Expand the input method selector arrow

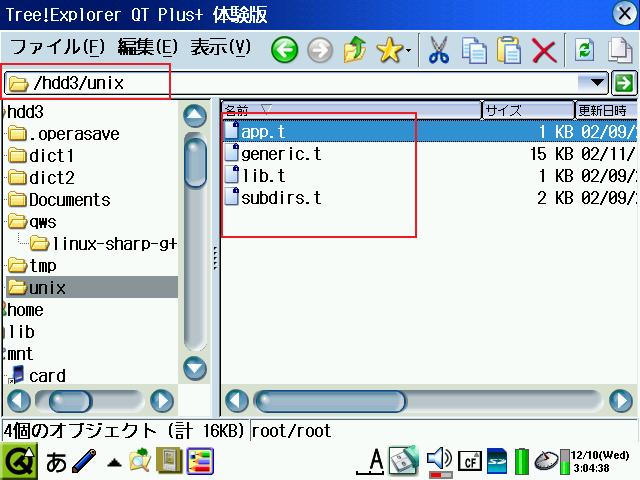coord(114,463)
